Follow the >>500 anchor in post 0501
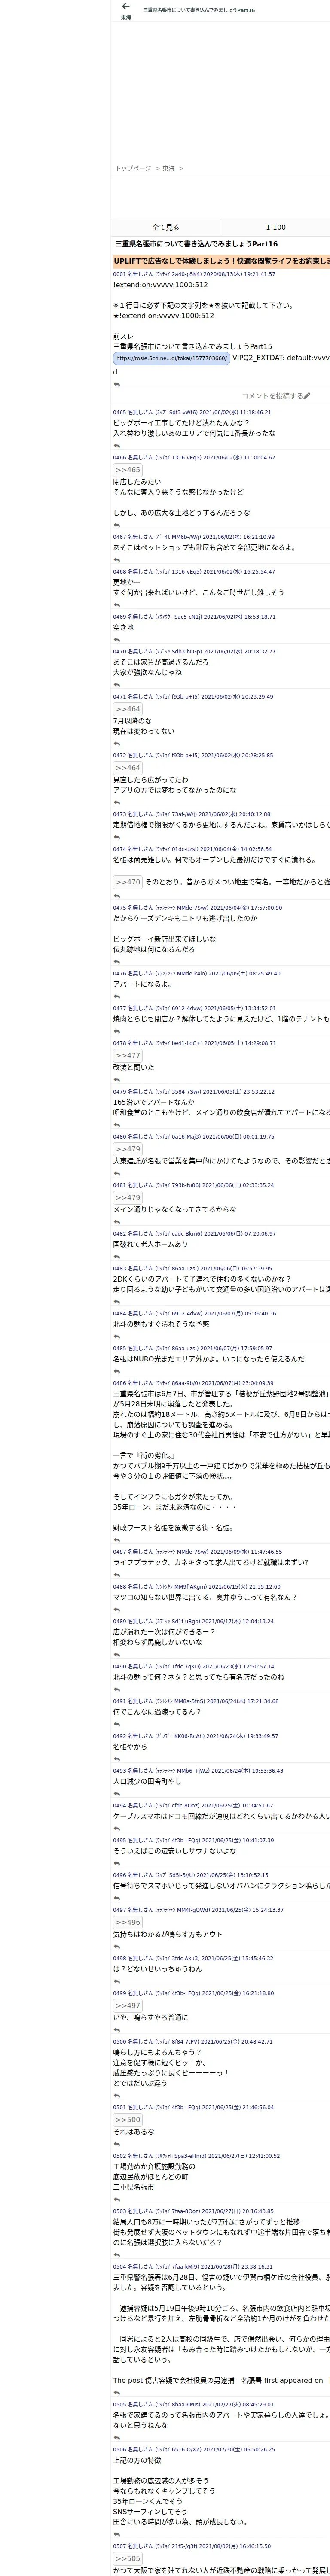The width and height of the screenshot is (330, 2576). click(x=128, y=2120)
